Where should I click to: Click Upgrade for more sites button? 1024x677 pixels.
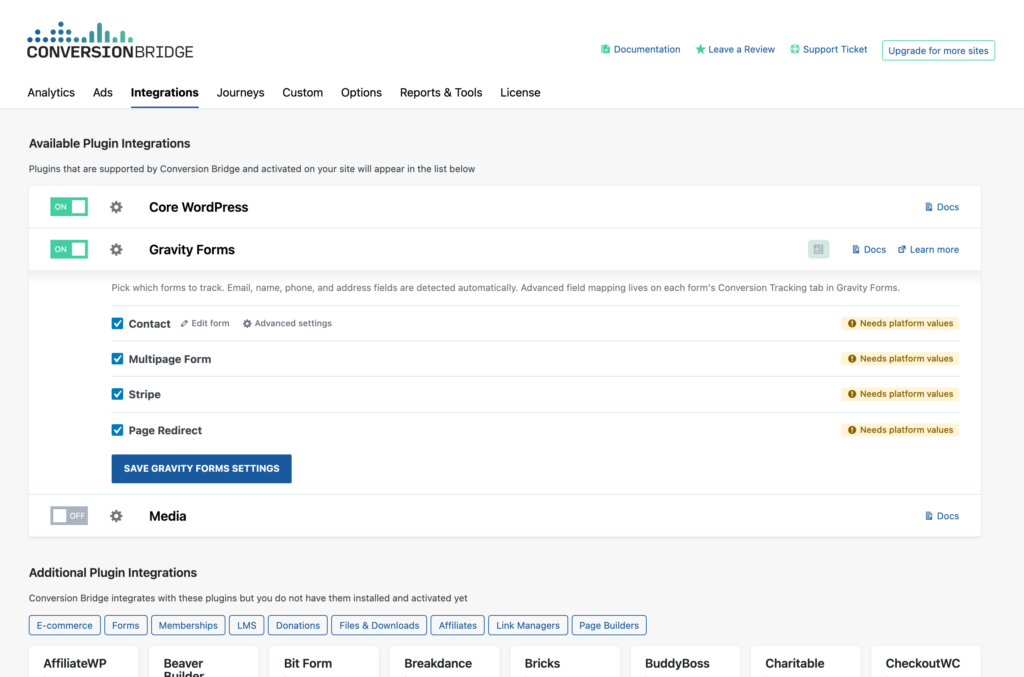click(x=938, y=50)
